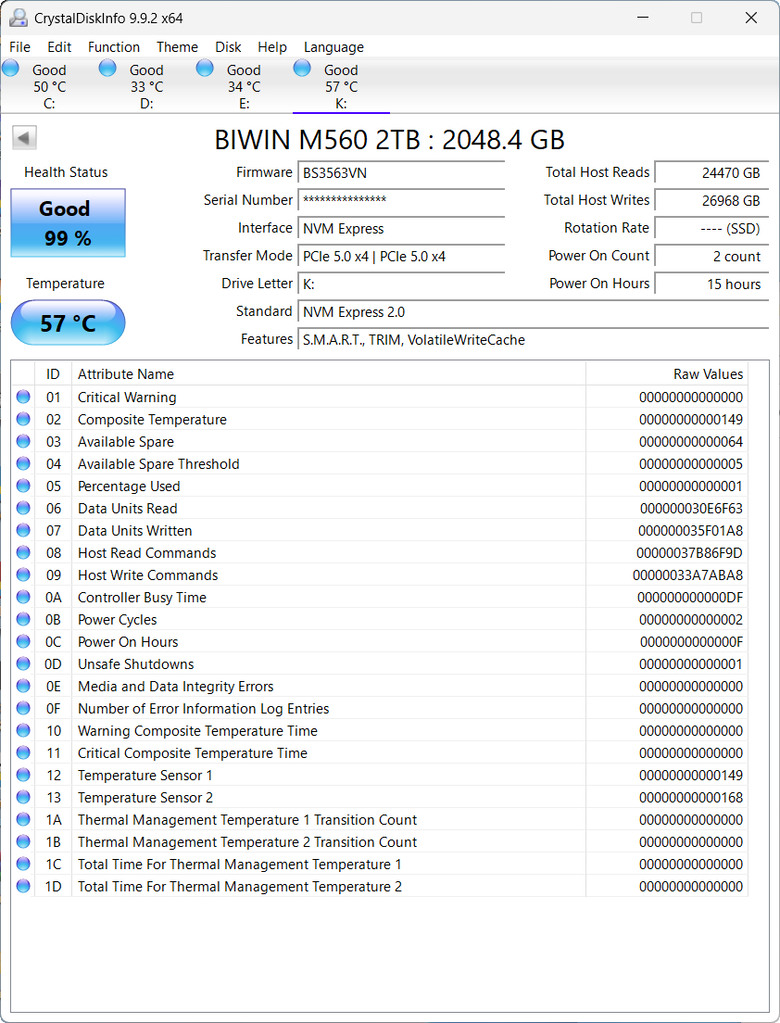
Task: Switch to drive E: Good 34 °C tab
Action: tap(243, 86)
